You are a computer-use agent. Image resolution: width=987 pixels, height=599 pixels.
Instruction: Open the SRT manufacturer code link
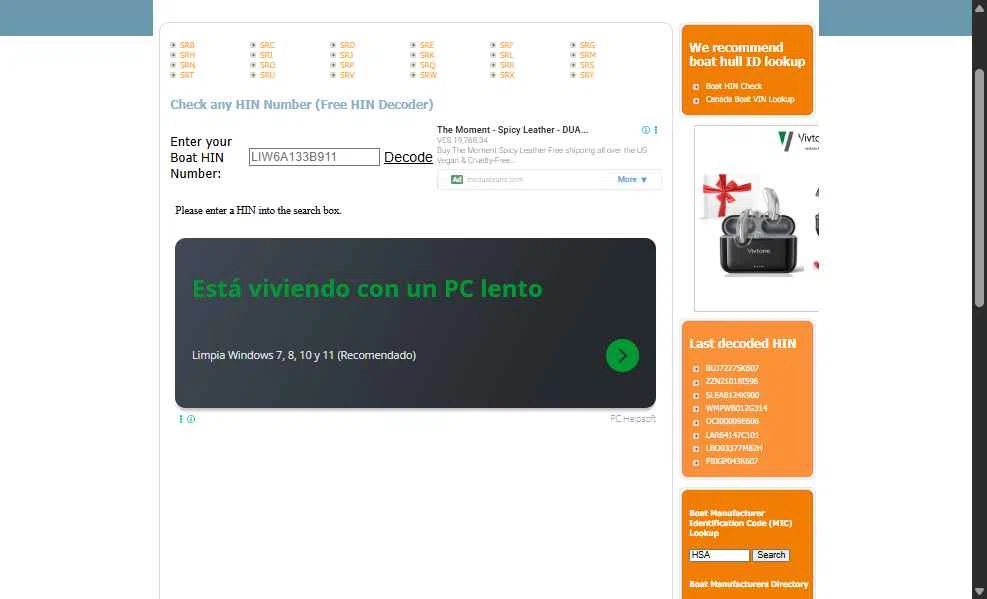coord(186,75)
